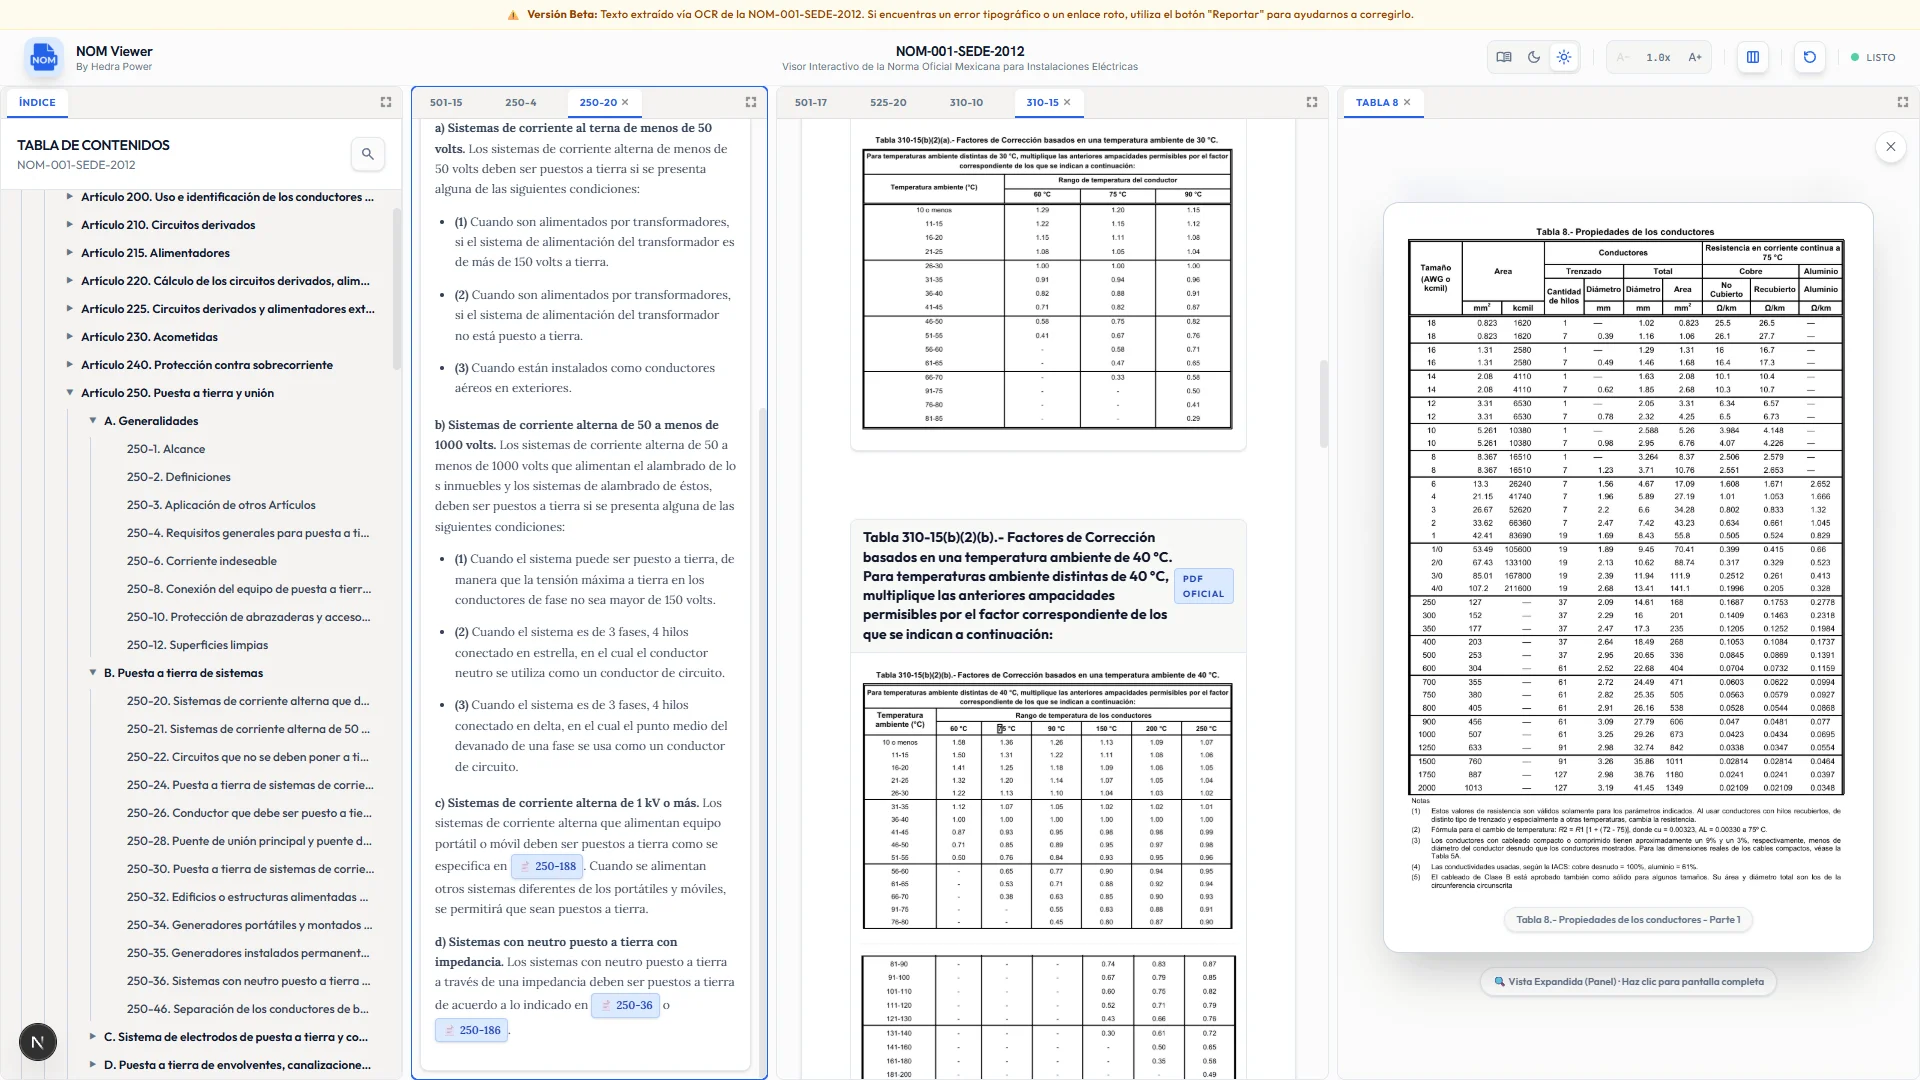Click Vista Expandida for fullscreen view
This screenshot has width=1920, height=1080.
click(x=1628, y=982)
